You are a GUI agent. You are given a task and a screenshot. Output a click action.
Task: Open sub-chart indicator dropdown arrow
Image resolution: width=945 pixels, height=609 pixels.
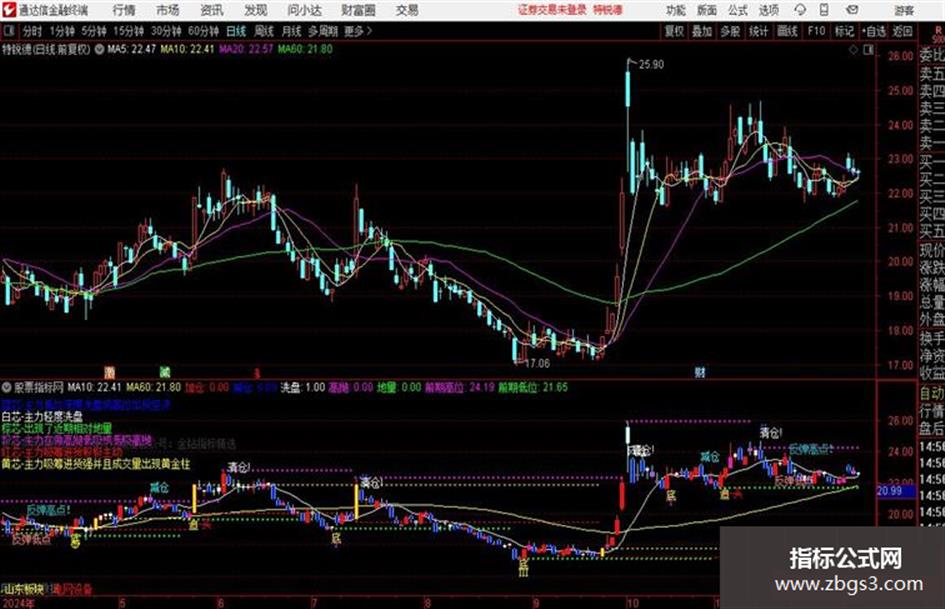tap(7, 388)
